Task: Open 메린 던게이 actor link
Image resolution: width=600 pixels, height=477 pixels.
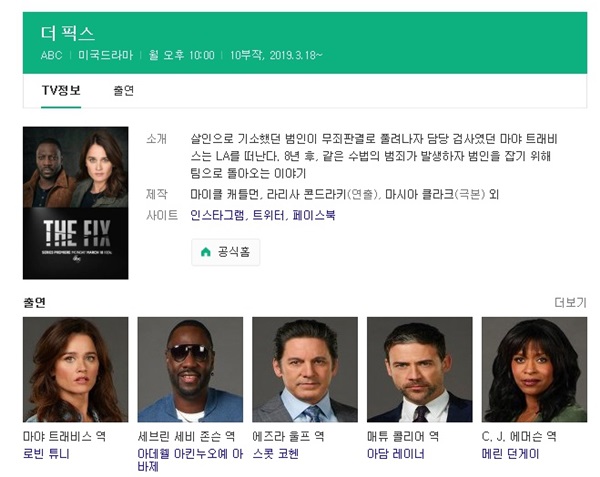Action: click(x=510, y=454)
